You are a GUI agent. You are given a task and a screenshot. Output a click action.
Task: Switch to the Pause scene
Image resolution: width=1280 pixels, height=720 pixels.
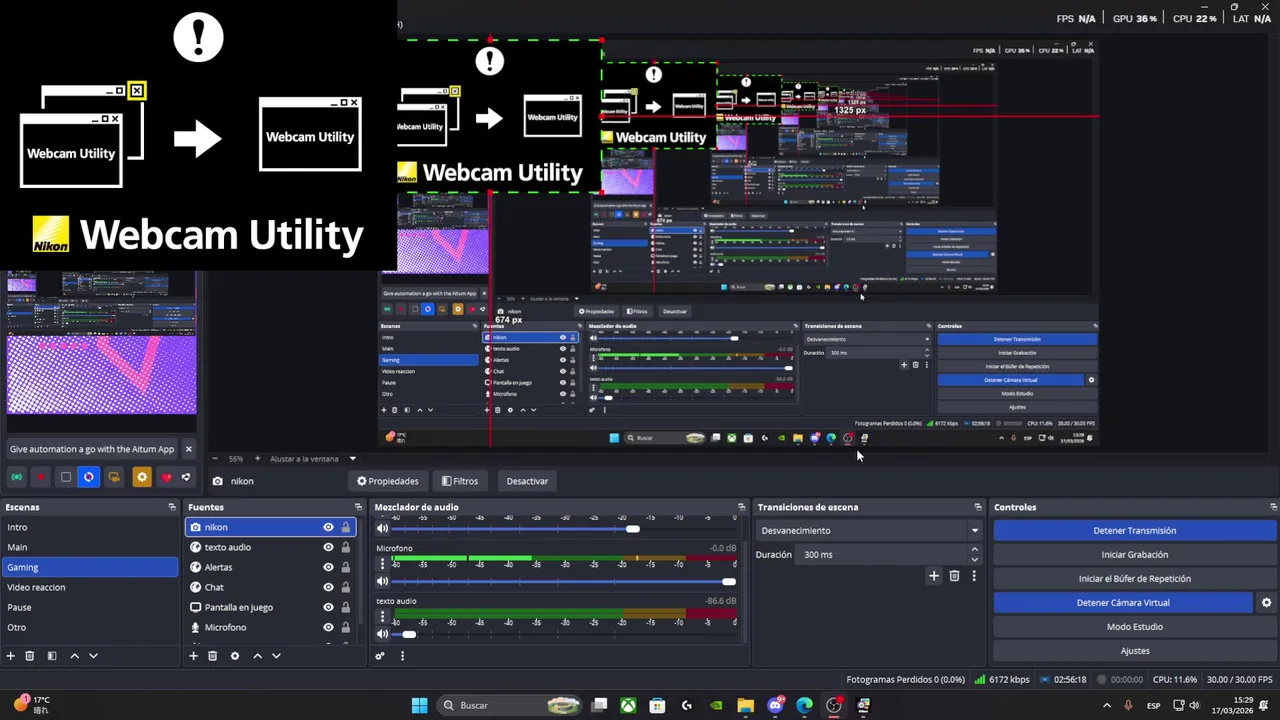90,607
